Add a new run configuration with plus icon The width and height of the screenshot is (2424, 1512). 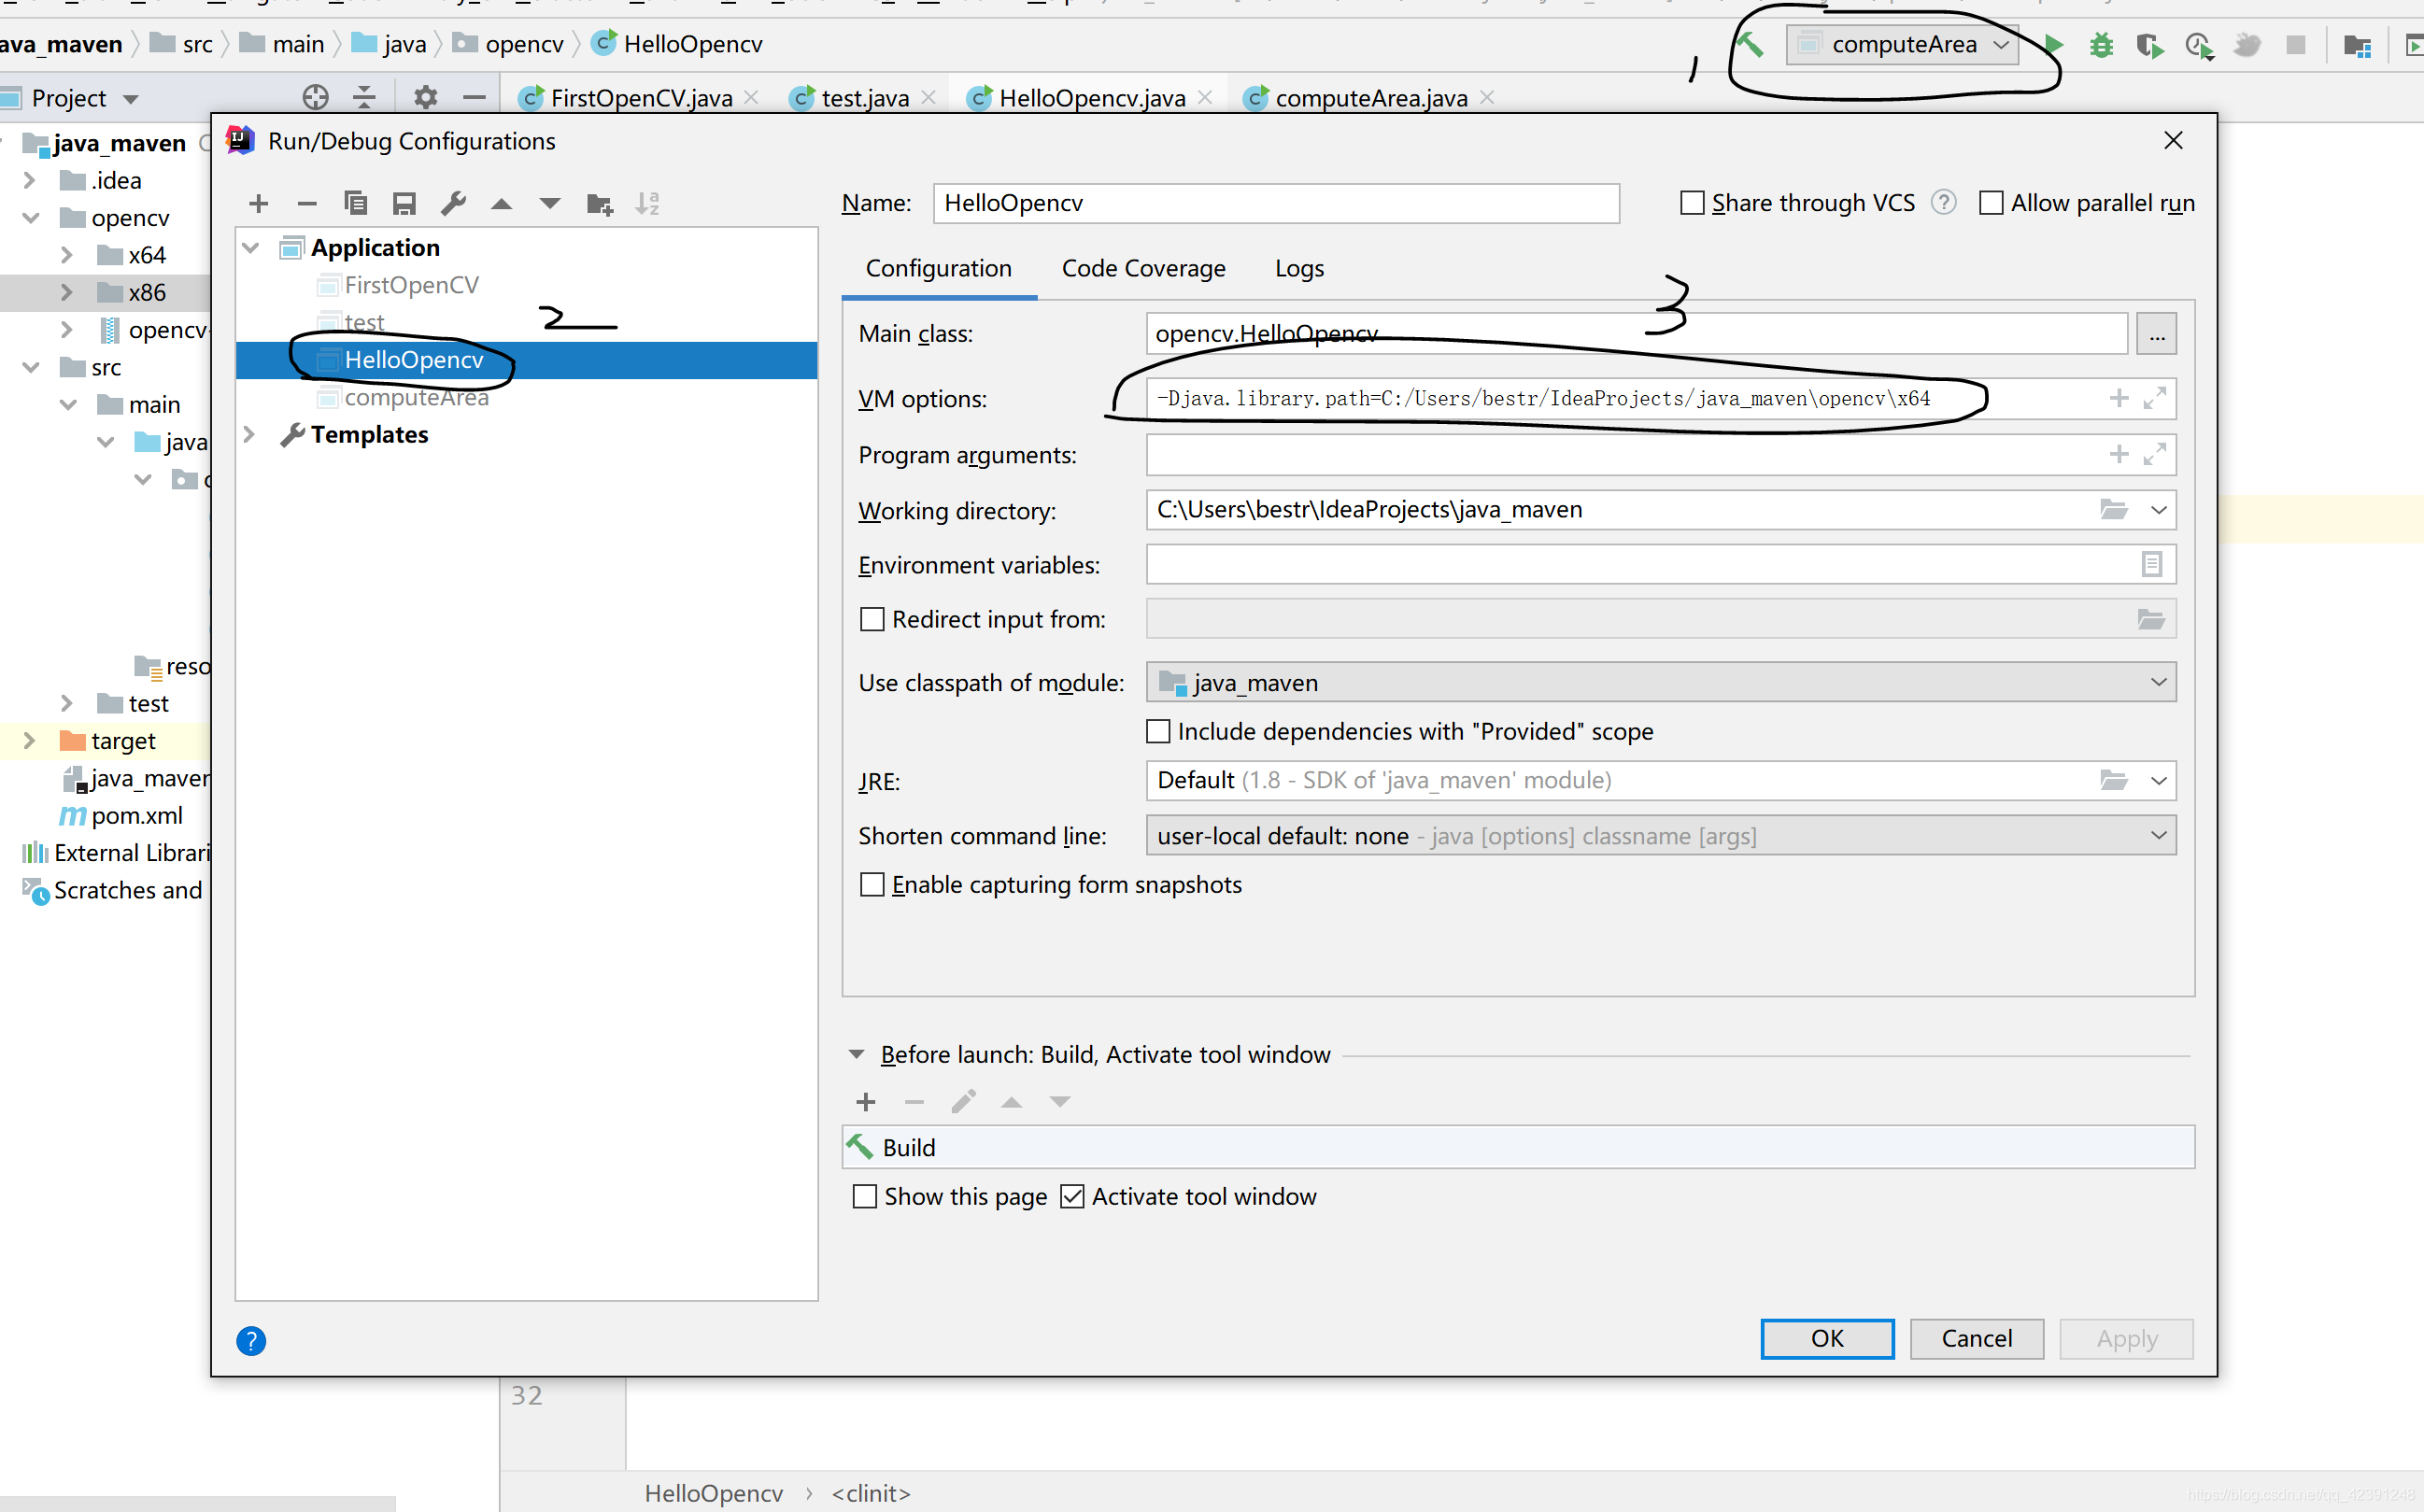point(258,203)
